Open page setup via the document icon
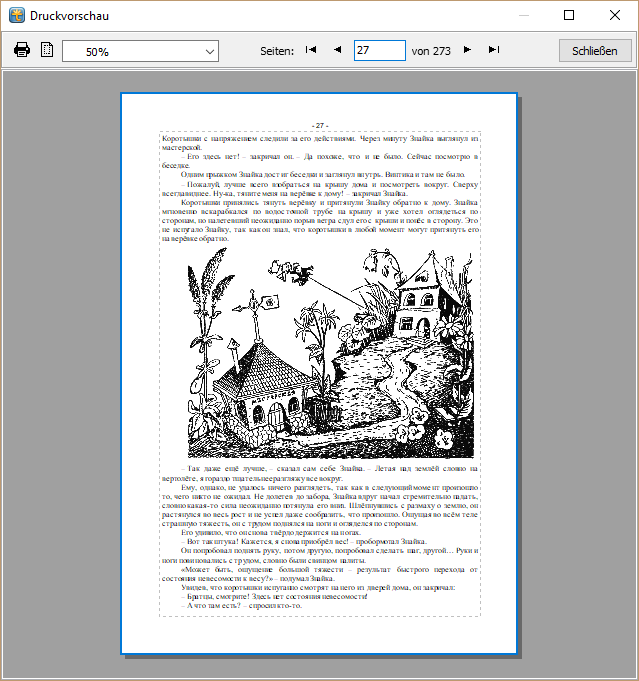Image resolution: width=639 pixels, height=681 pixels. pyautogui.click(x=47, y=50)
